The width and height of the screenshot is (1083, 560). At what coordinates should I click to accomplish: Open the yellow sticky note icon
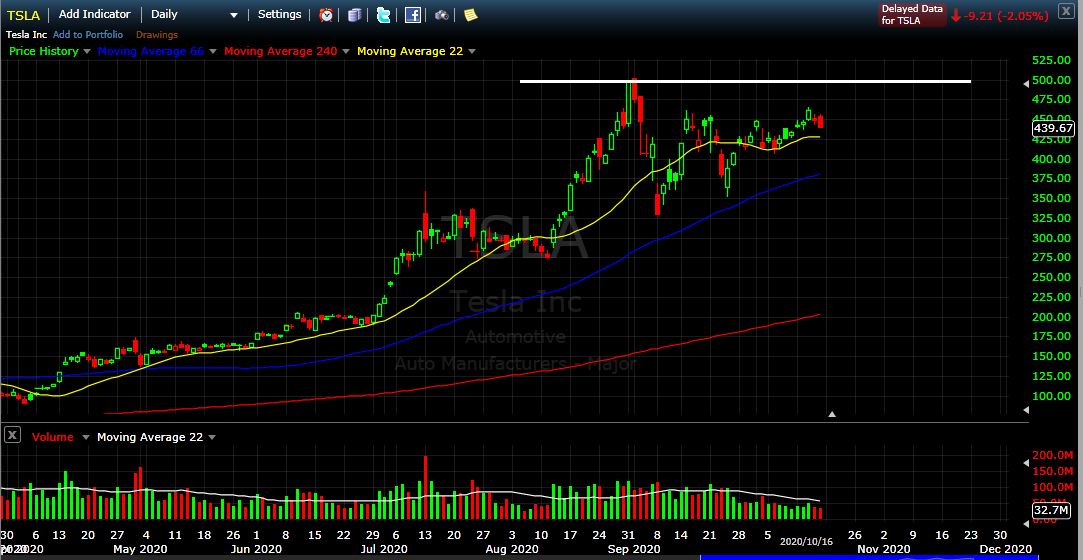click(x=470, y=15)
